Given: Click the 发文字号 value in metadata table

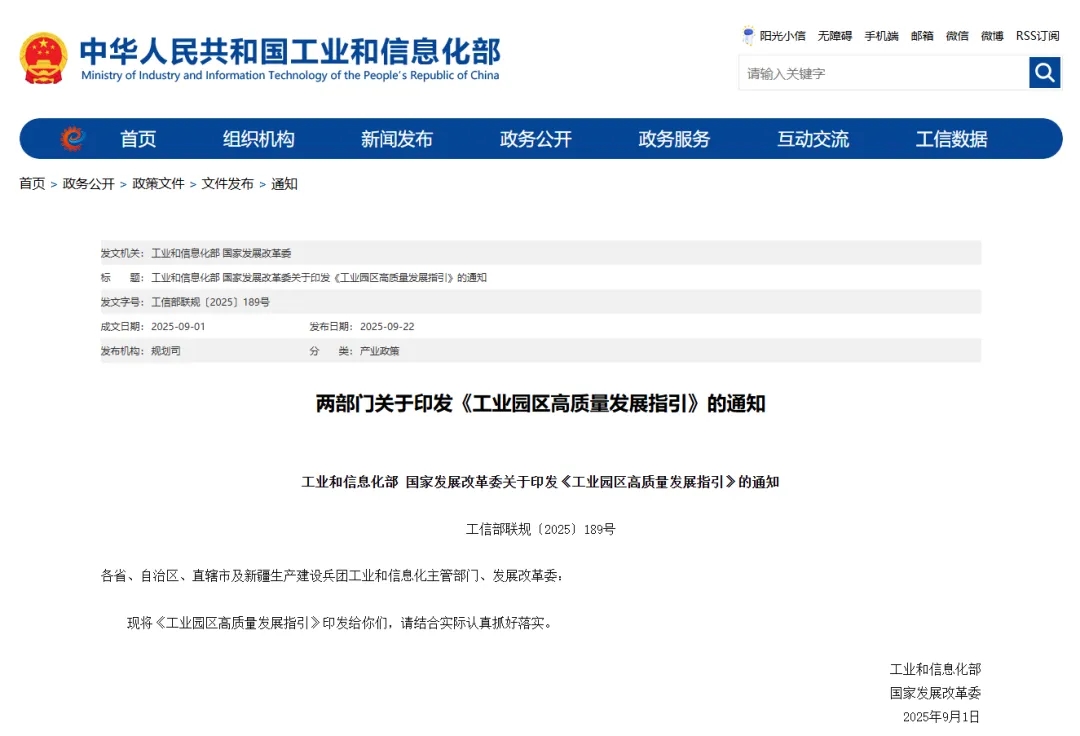Looking at the screenshot, I should pyautogui.click(x=210, y=302).
